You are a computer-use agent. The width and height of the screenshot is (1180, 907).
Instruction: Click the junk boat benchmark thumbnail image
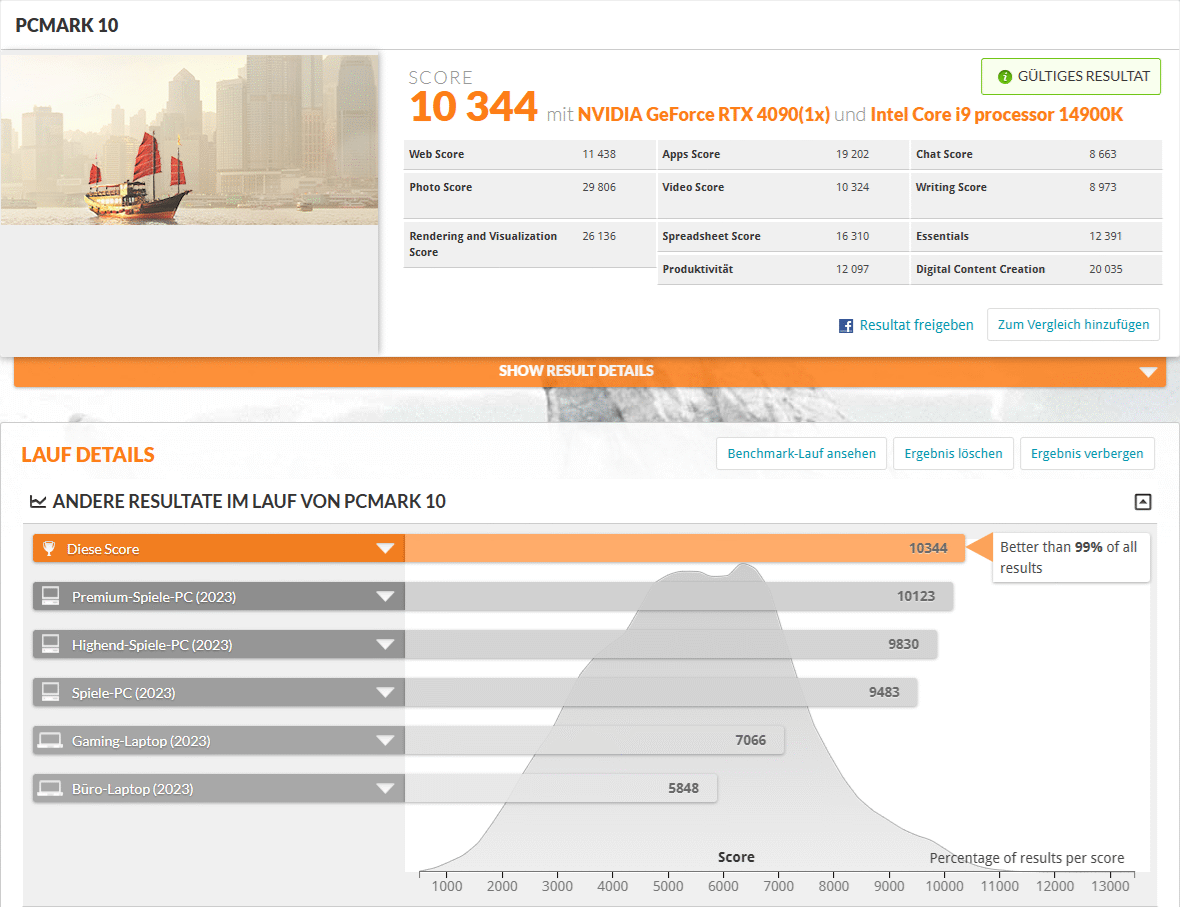189,140
